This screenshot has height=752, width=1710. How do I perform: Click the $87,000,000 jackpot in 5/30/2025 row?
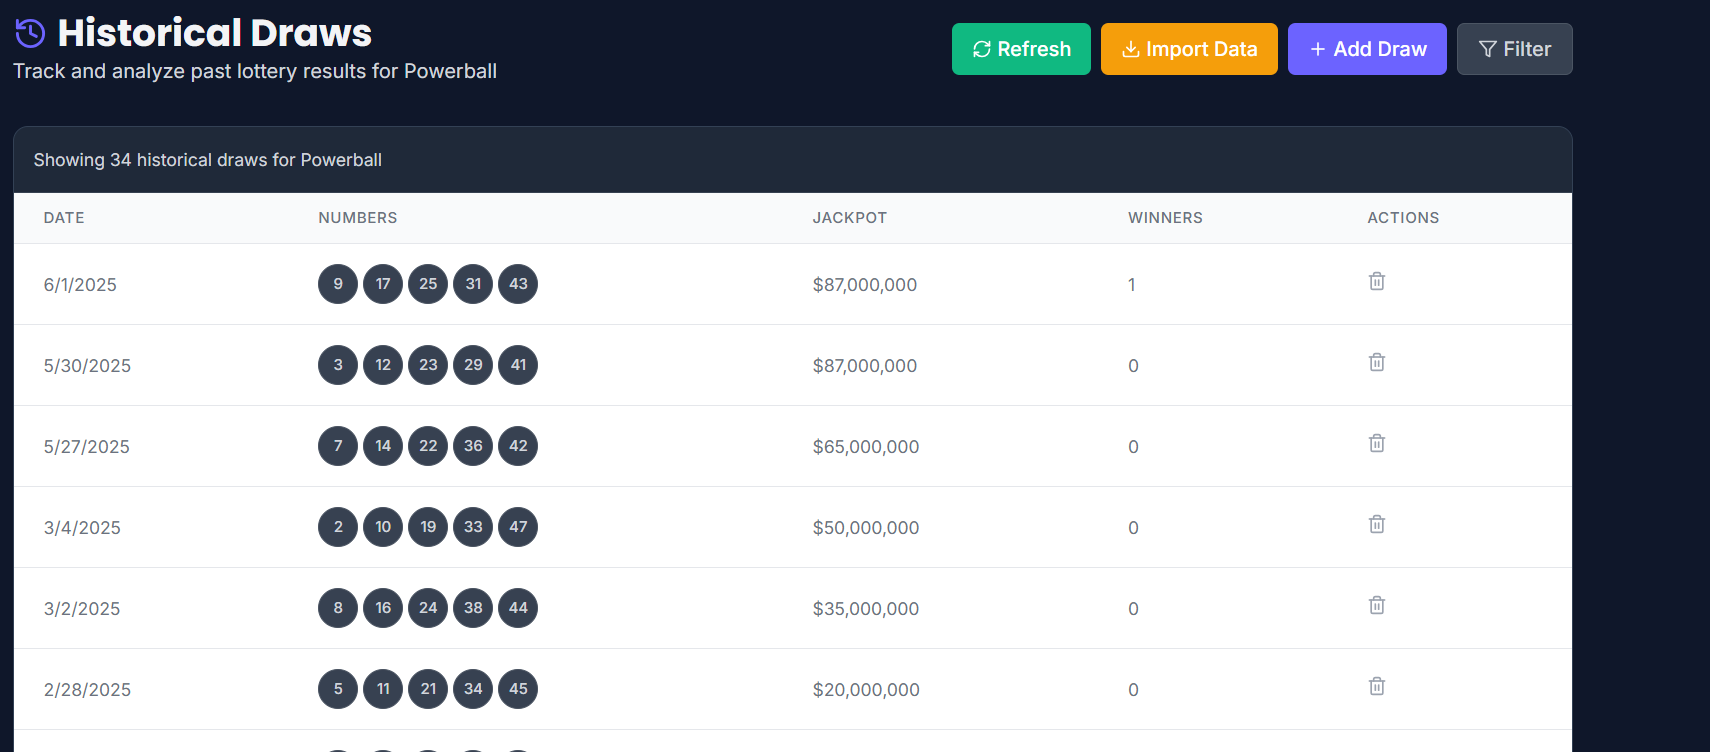coord(865,366)
